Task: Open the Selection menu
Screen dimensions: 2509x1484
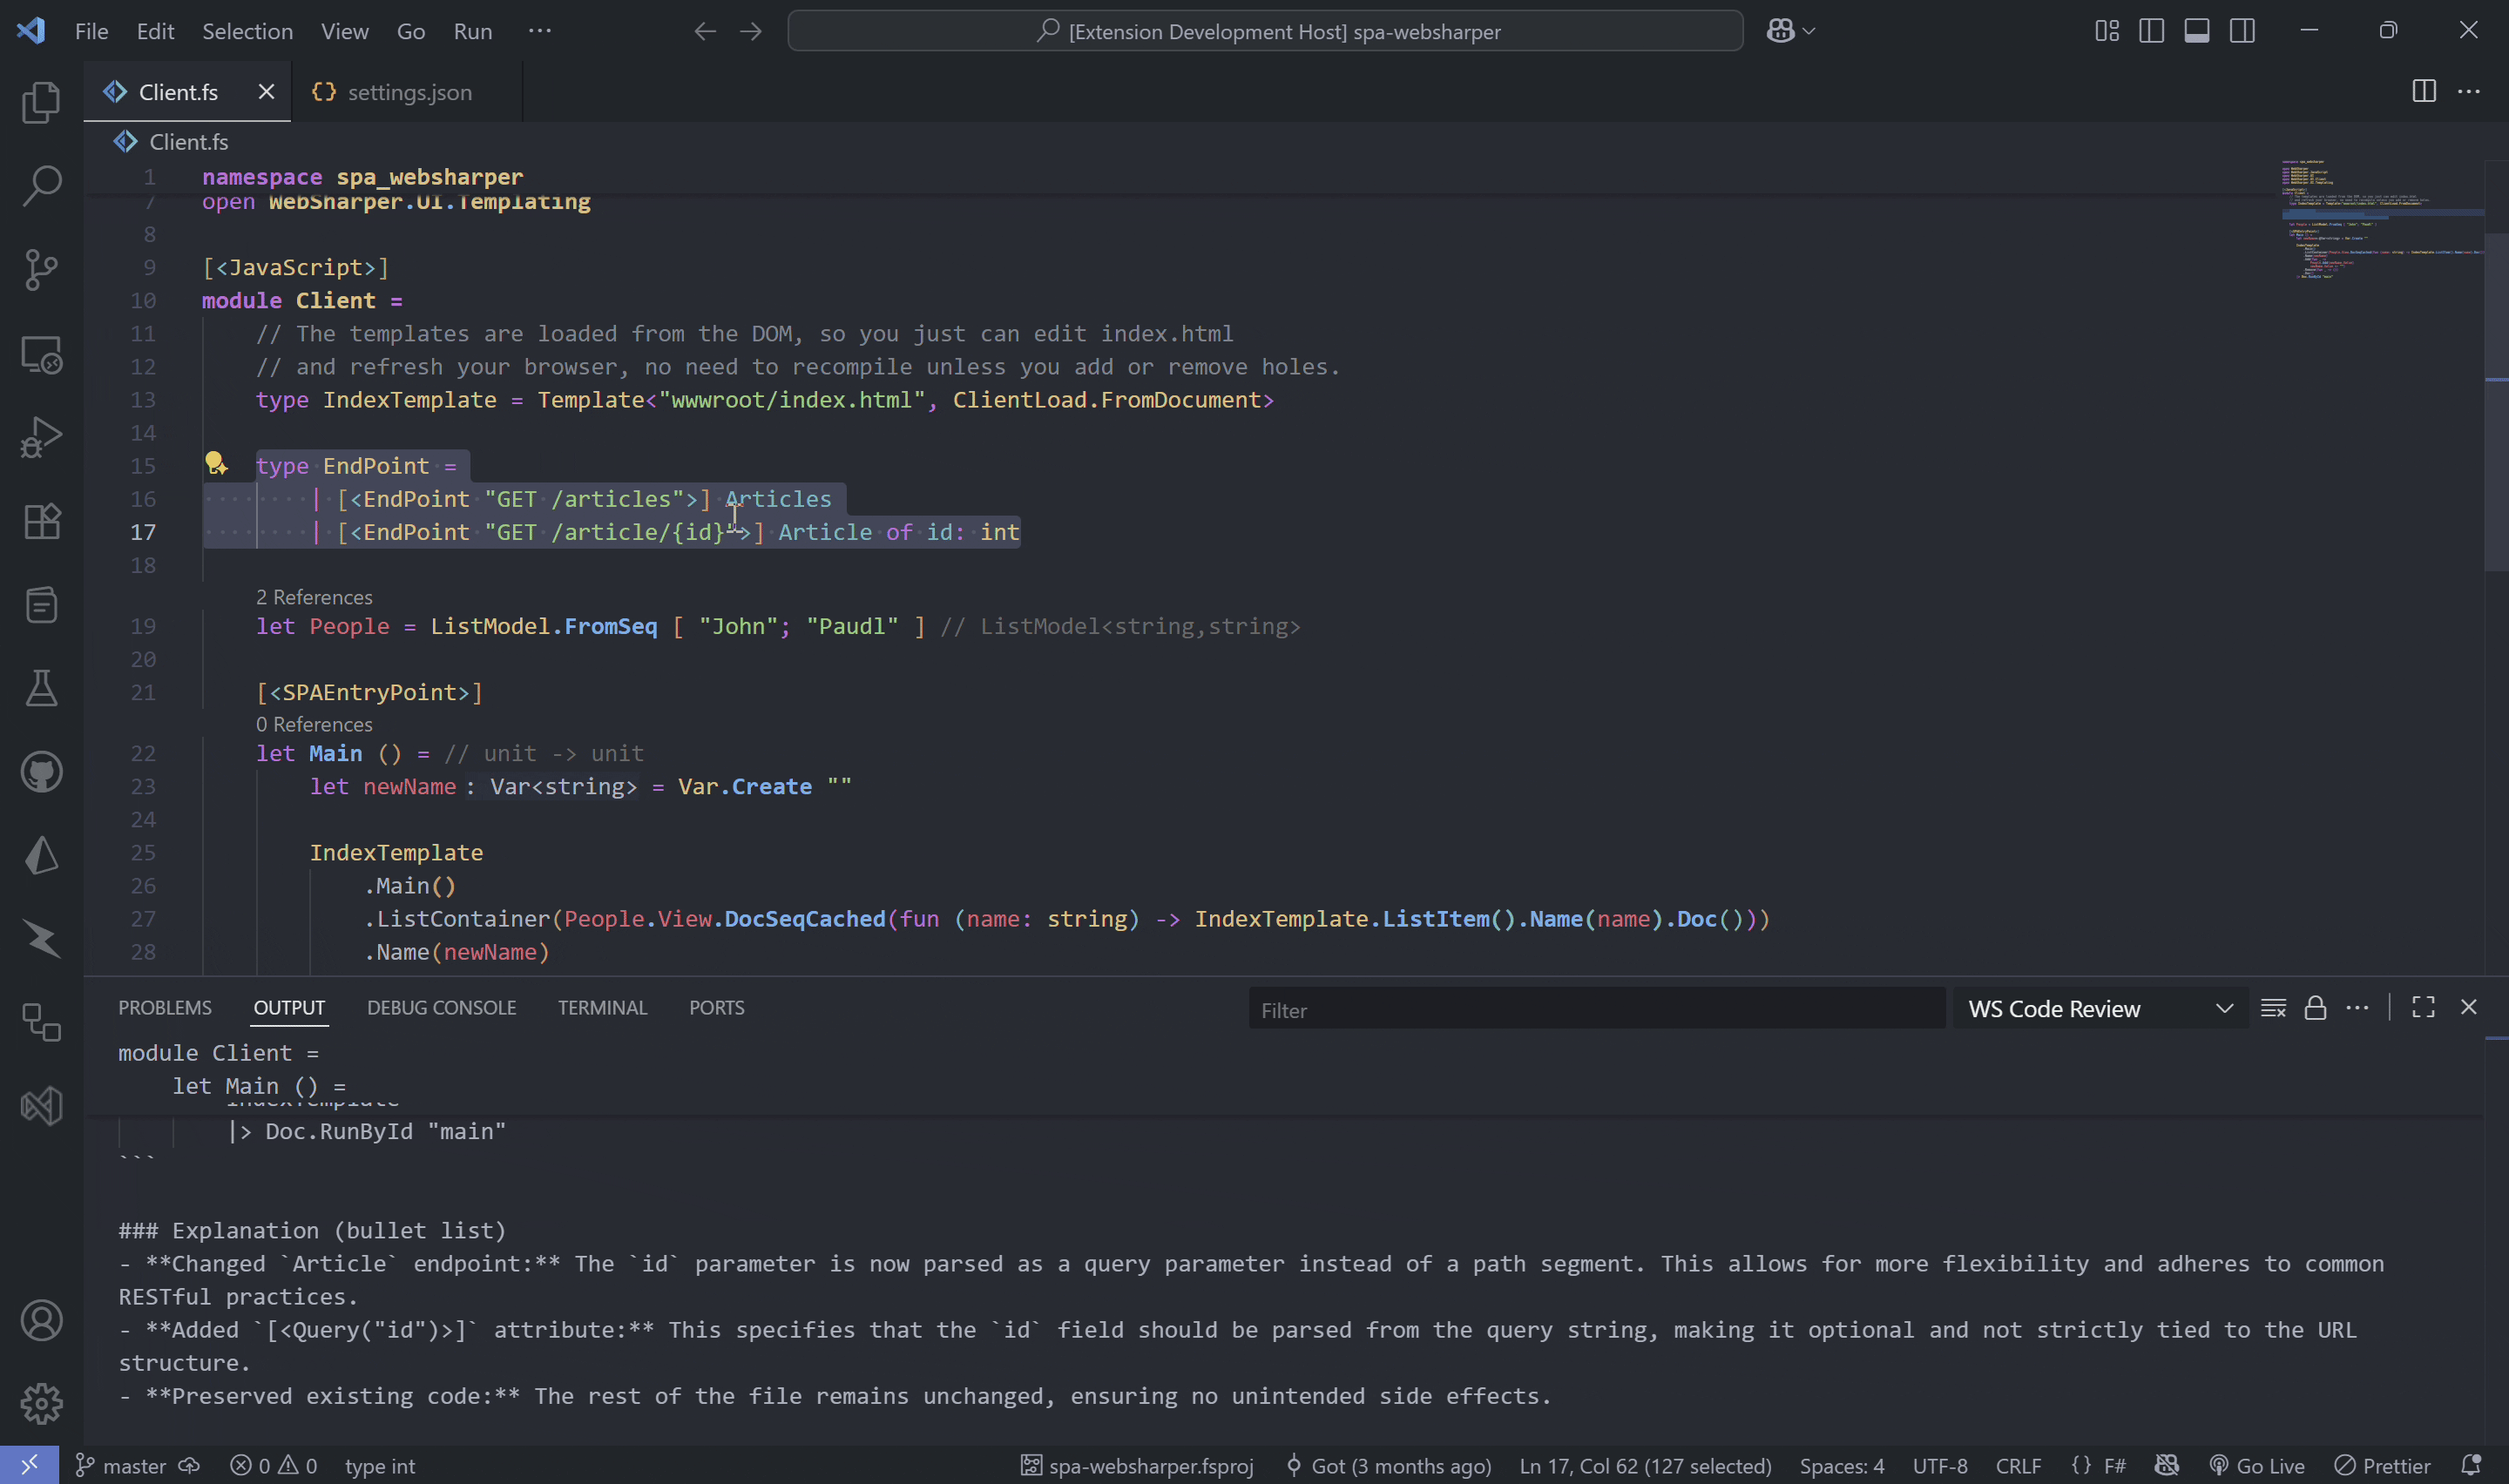Action: [248, 31]
